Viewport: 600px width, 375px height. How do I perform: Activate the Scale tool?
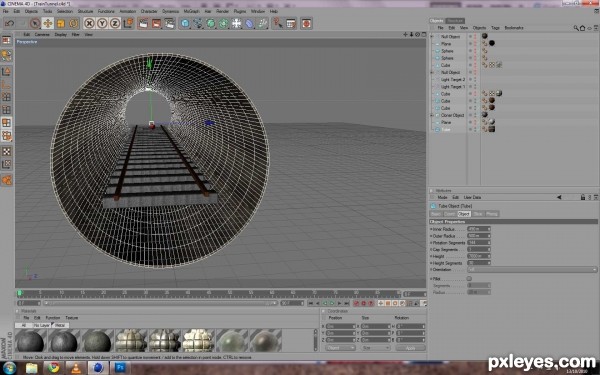pos(60,23)
